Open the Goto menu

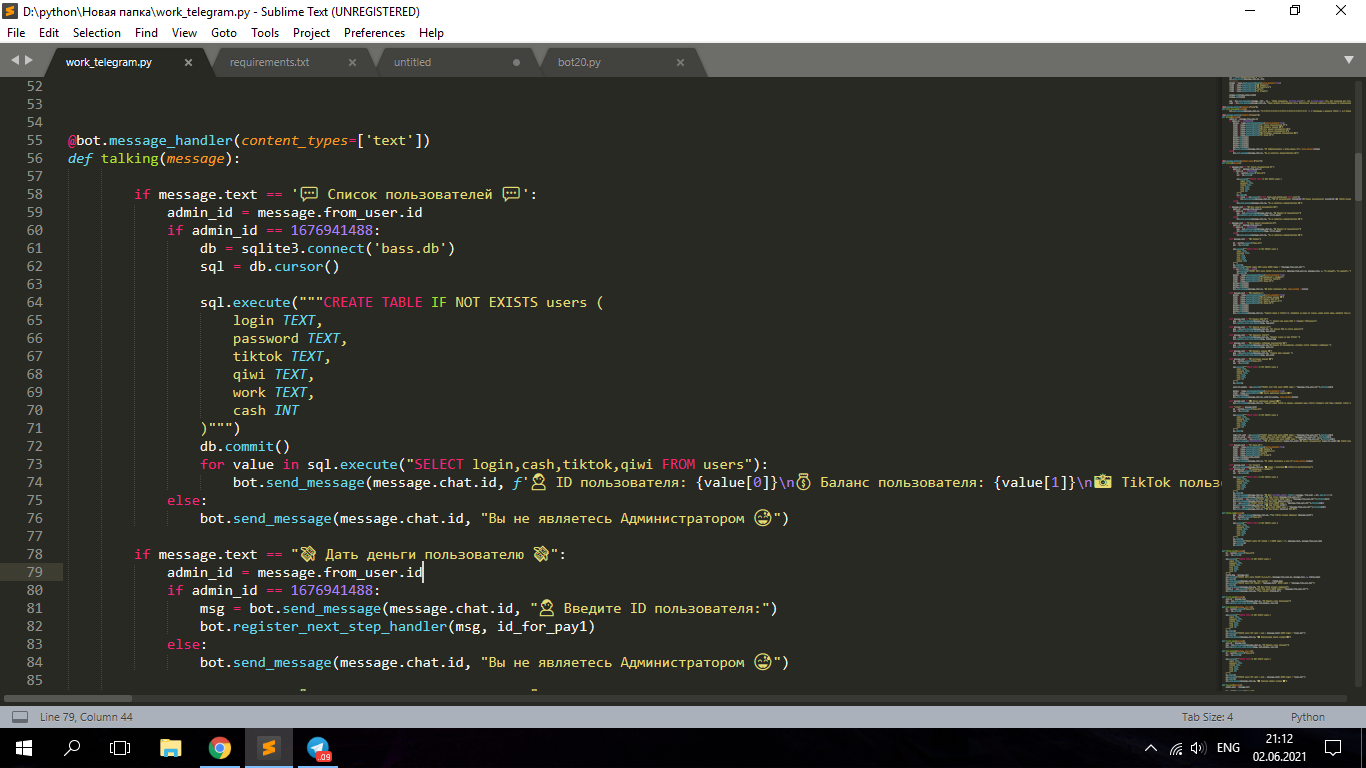coord(224,32)
